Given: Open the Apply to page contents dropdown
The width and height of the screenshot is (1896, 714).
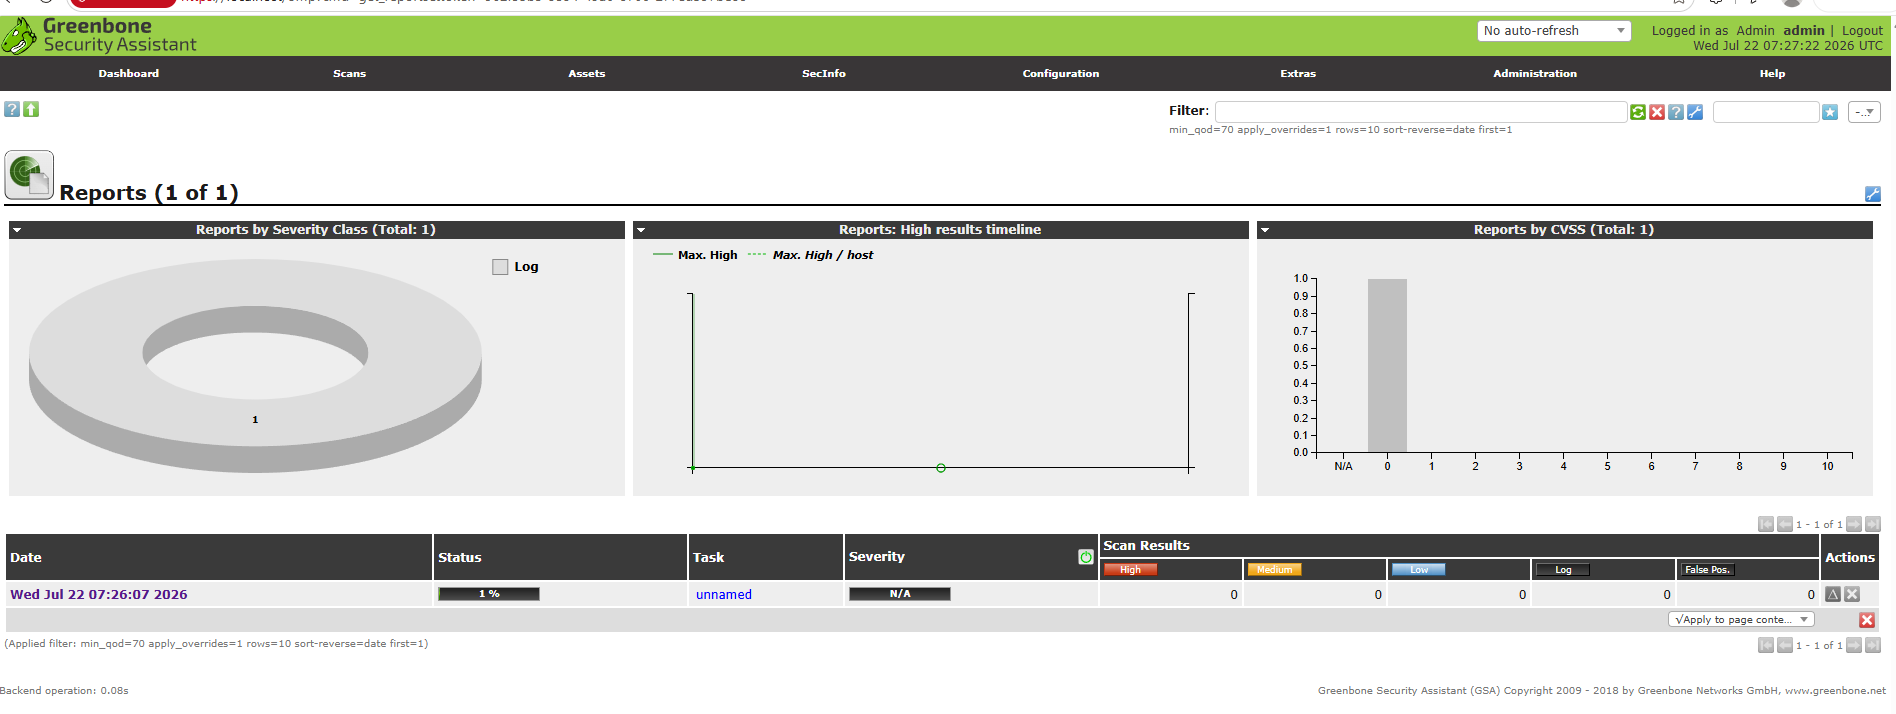Looking at the screenshot, I should pyautogui.click(x=1741, y=620).
